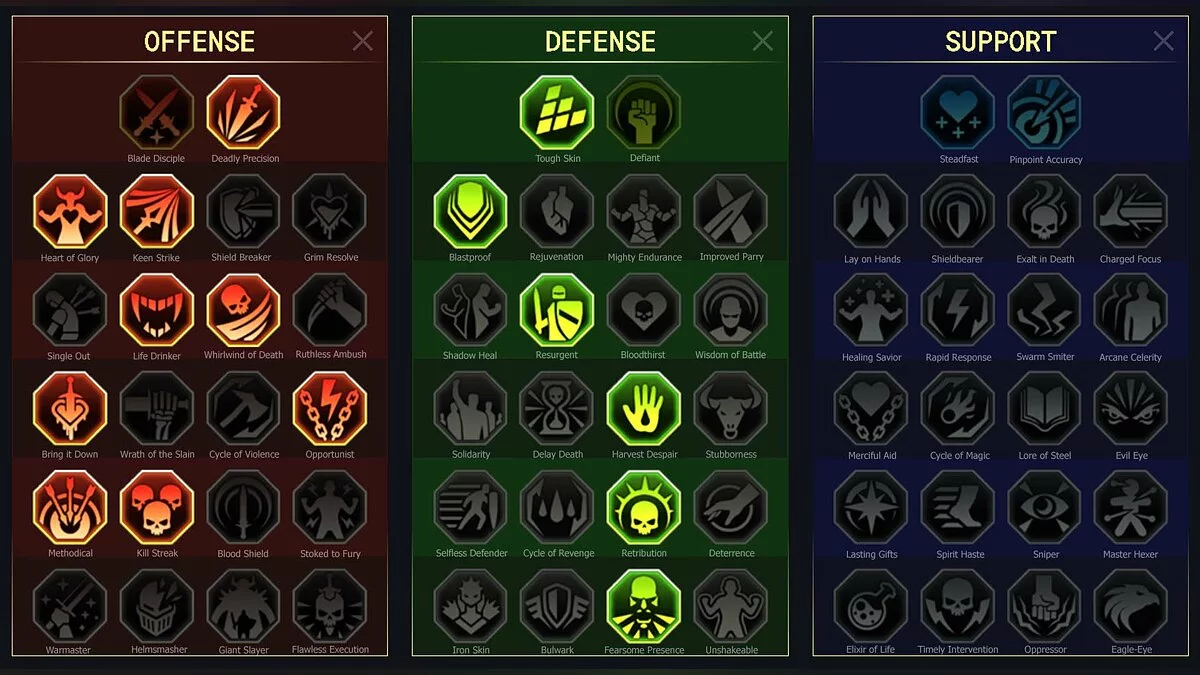
Task: Select the Lore of Steel mastery
Action: pos(1045,409)
